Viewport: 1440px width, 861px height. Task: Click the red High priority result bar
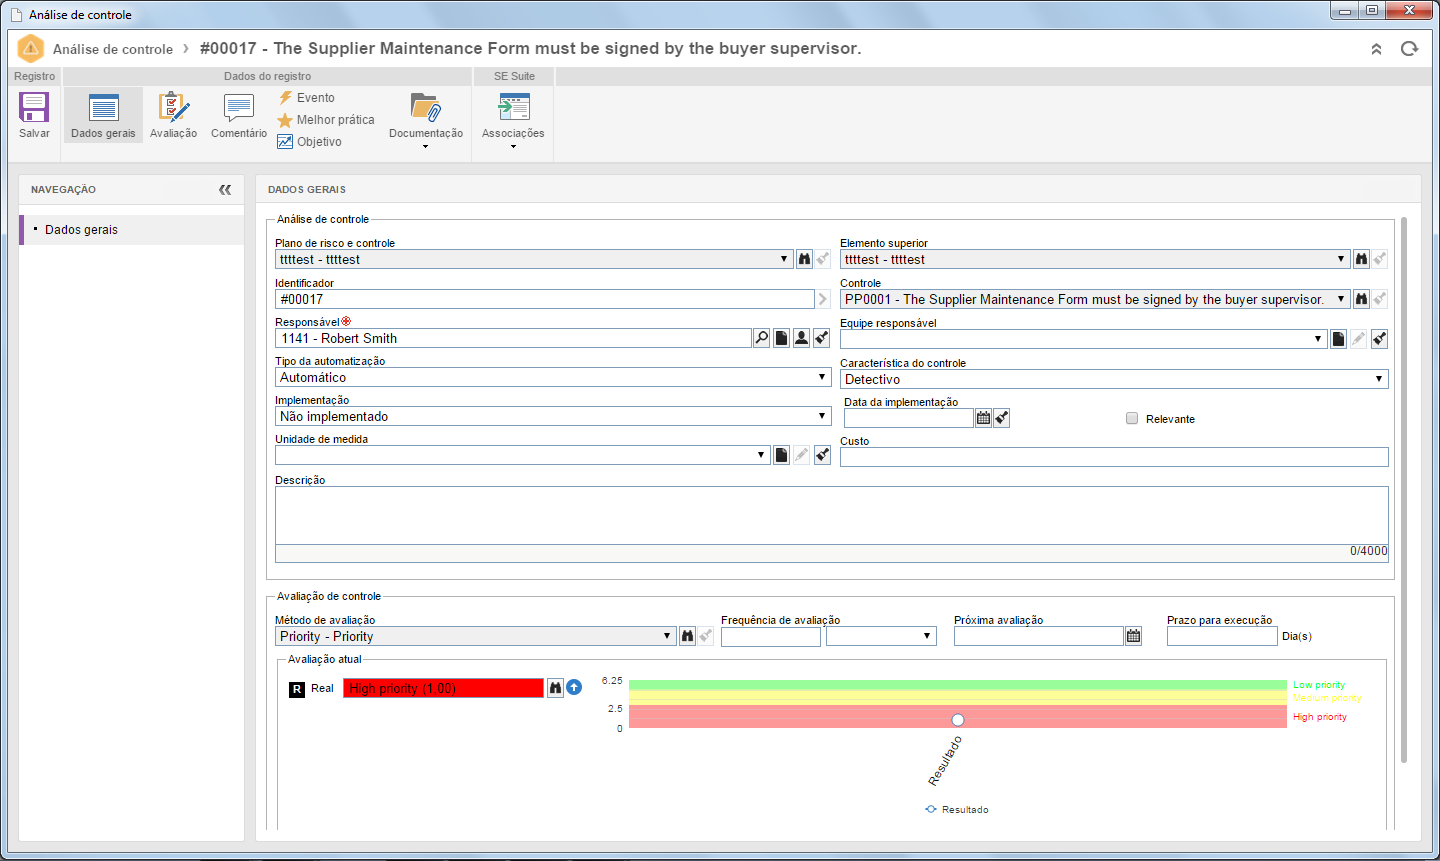click(443, 688)
